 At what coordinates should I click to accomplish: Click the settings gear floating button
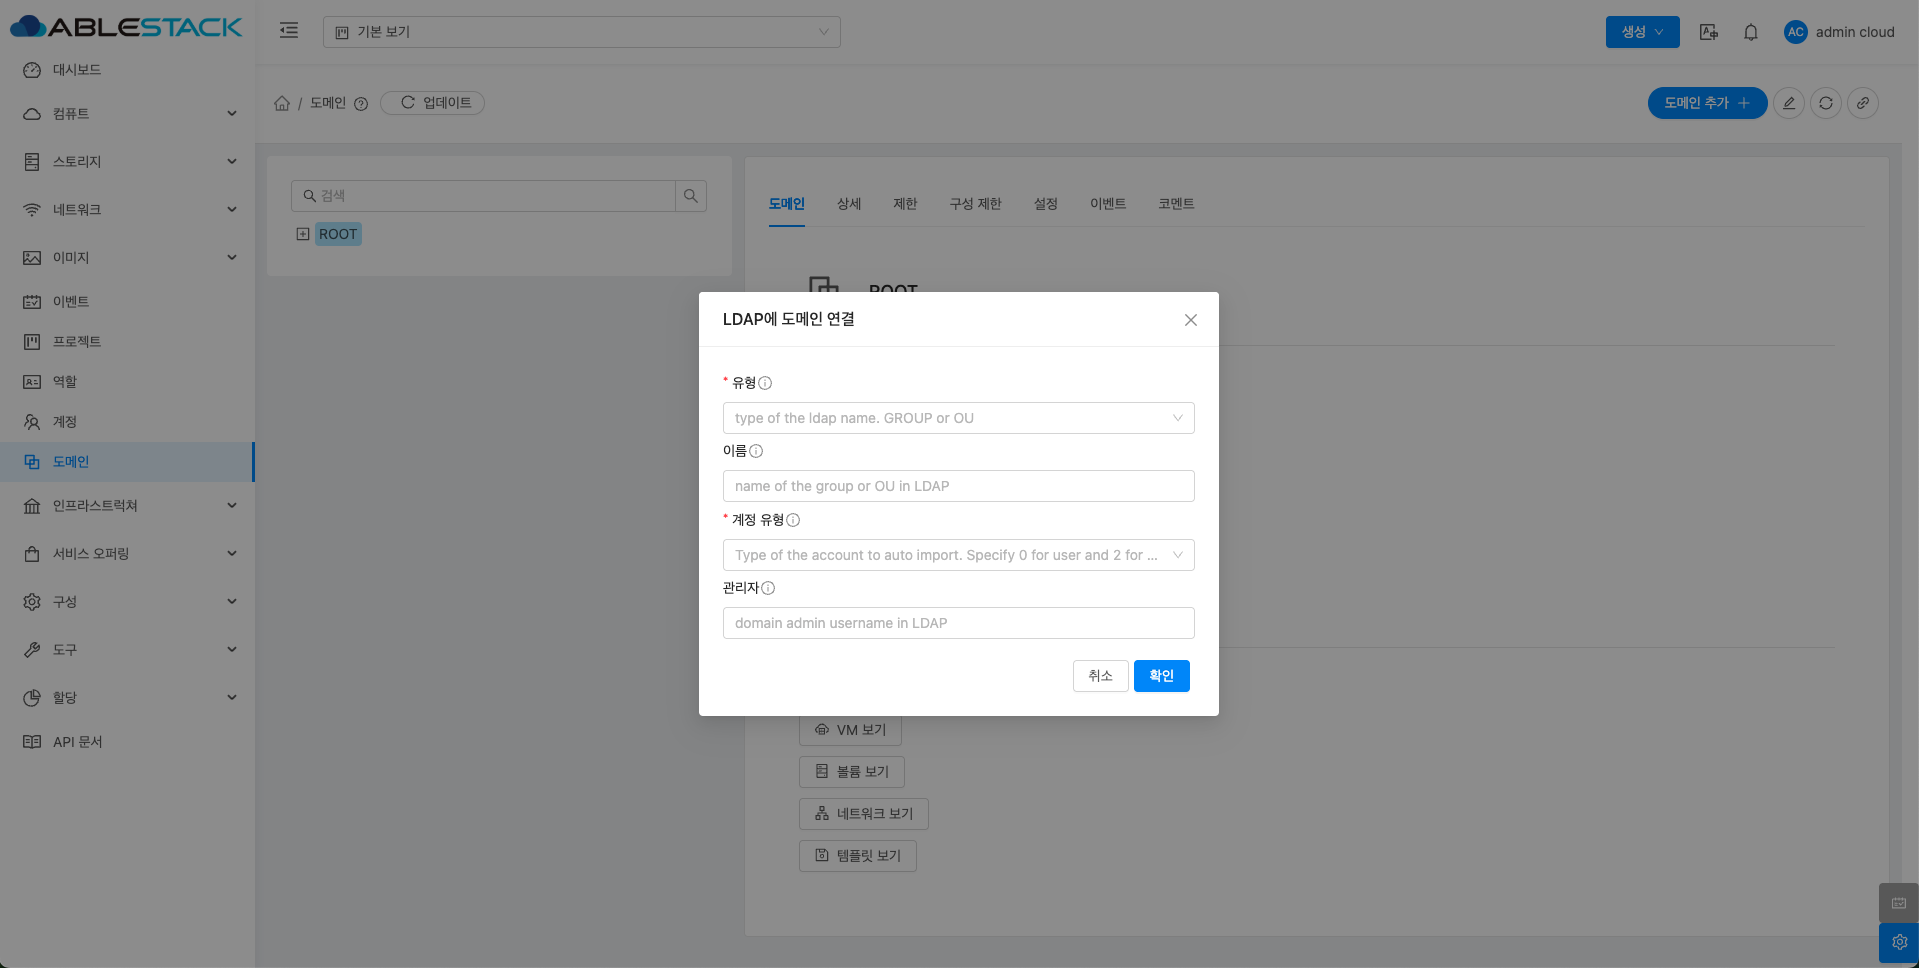(1899, 942)
